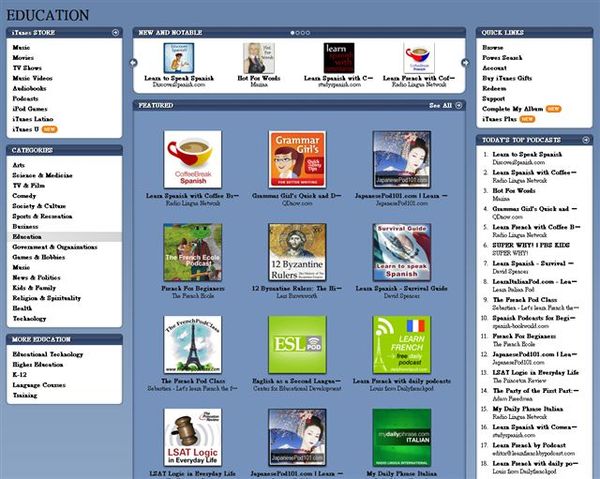Click Buy iTunes Gifts link
This screenshot has width=600, height=479.
pyautogui.click(x=507, y=78)
